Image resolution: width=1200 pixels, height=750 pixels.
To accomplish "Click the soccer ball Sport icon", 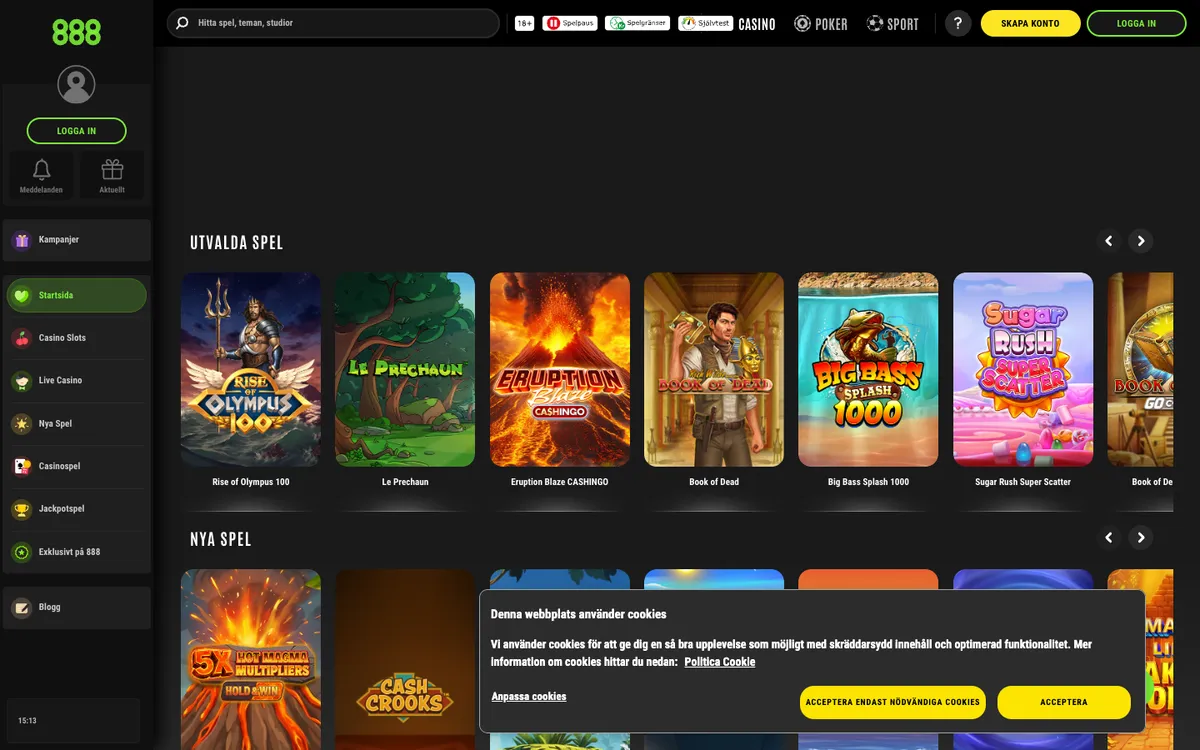I will (875, 23).
